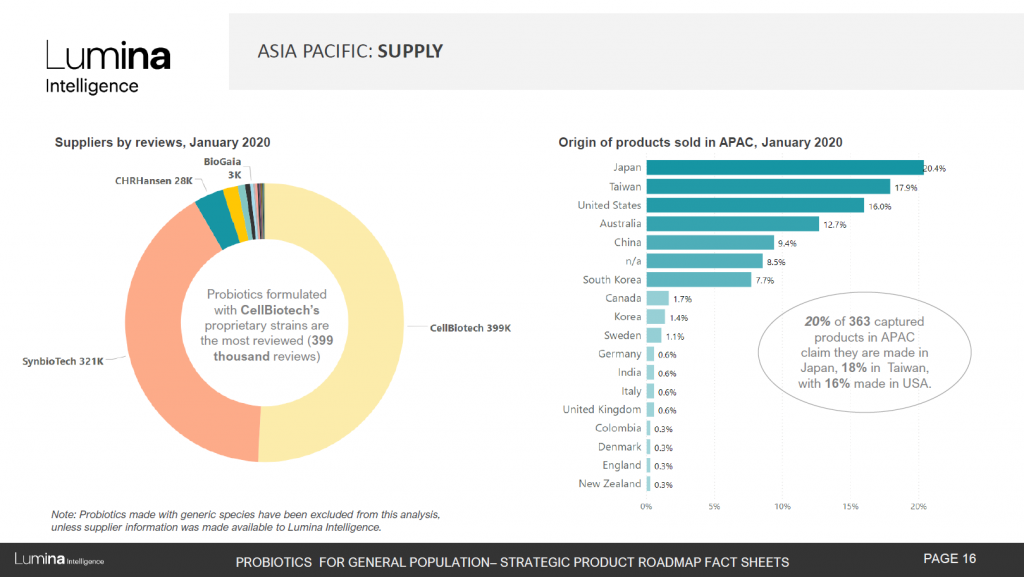Click the n/a bar
The width and height of the screenshot is (1024, 577).
[x=705, y=261]
